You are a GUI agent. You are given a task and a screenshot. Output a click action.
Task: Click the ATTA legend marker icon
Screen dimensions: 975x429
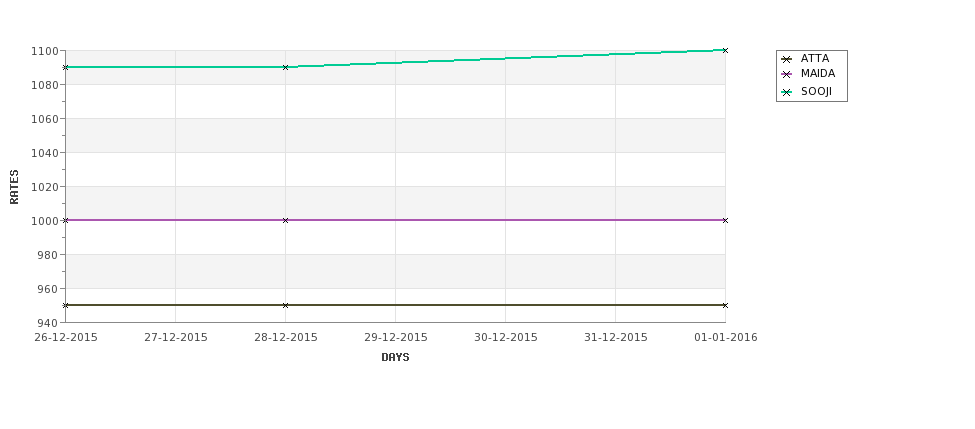point(787,60)
